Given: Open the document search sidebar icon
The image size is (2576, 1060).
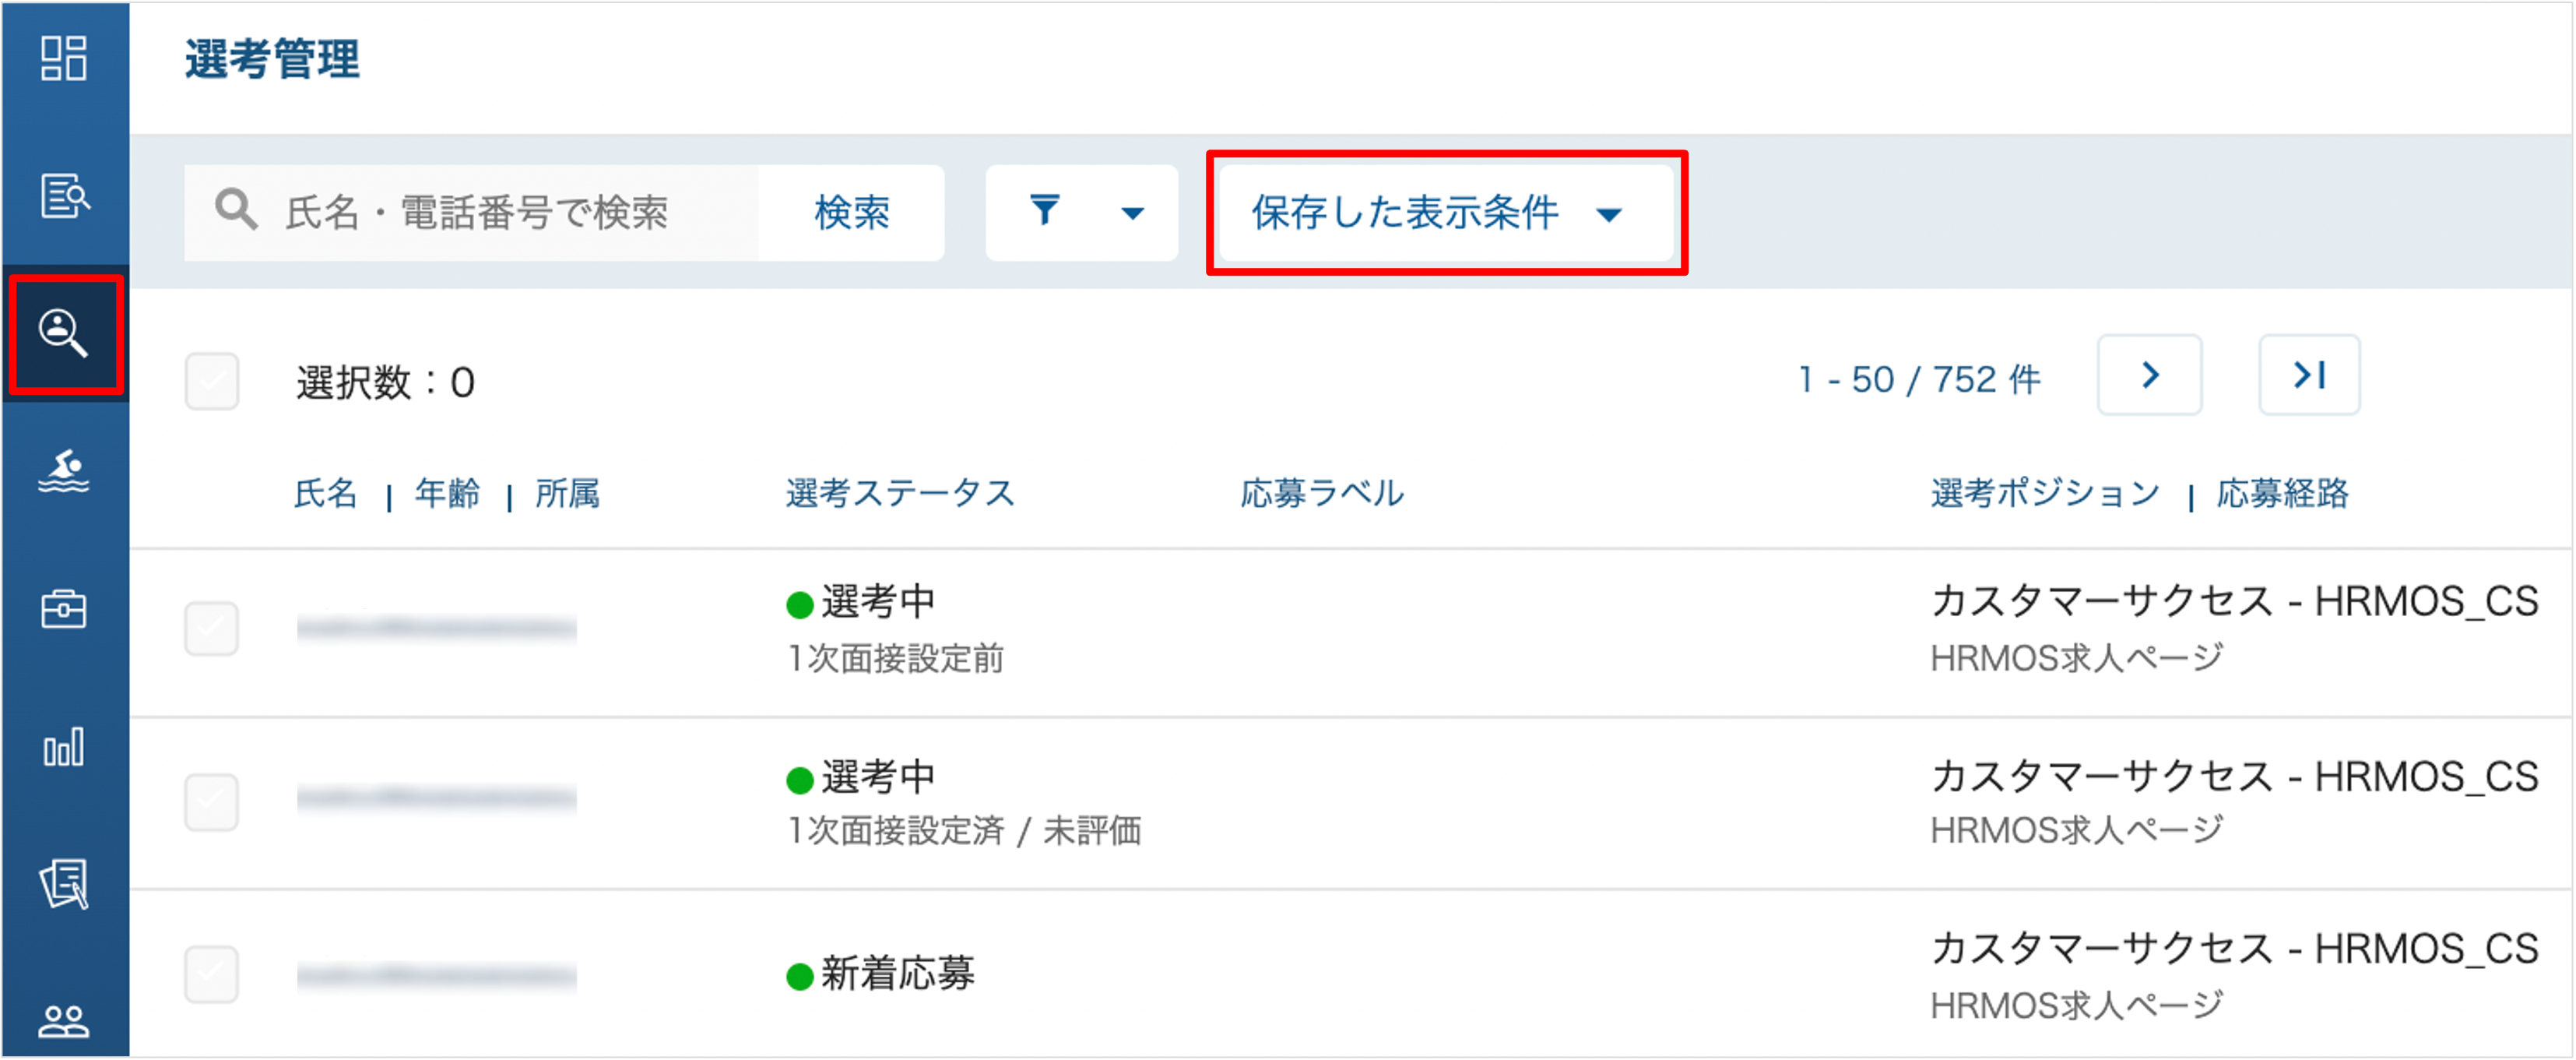Looking at the screenshot, I should tap(64, 195).
